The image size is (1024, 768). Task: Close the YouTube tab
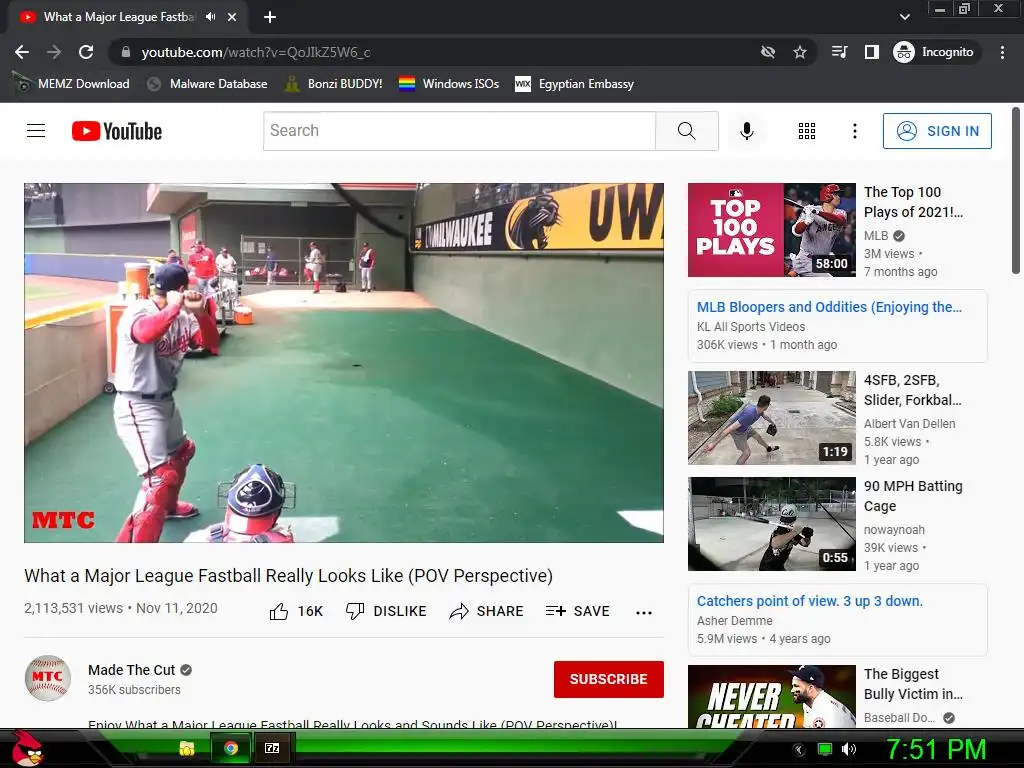pos(232,17)
